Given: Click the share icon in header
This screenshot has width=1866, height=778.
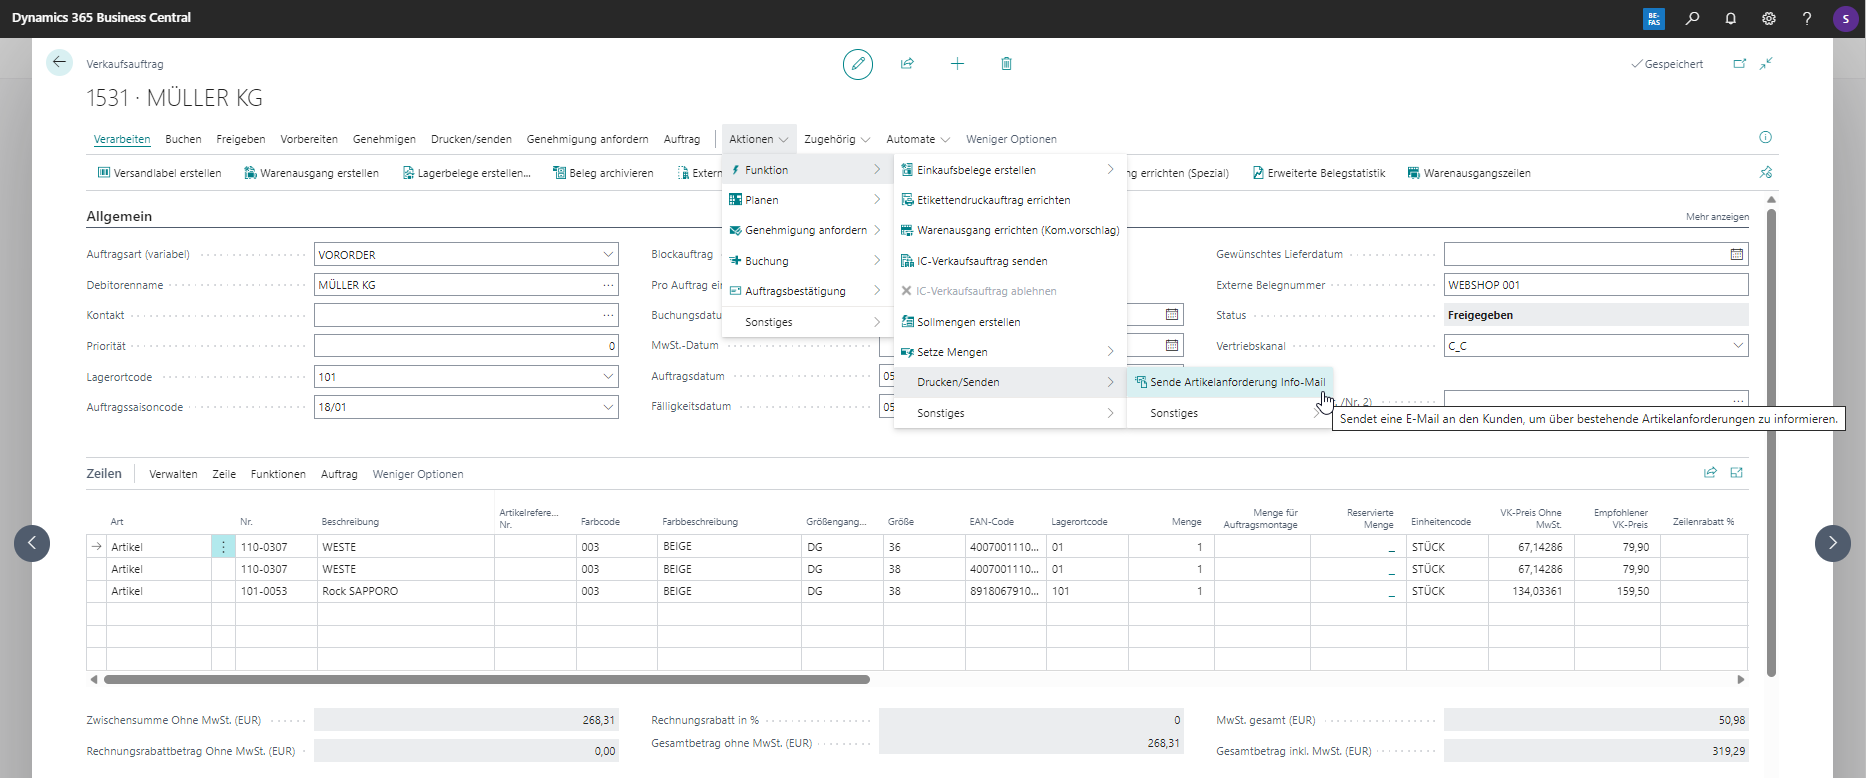Looking at the screenshot, I should click(x=907, y=64).
